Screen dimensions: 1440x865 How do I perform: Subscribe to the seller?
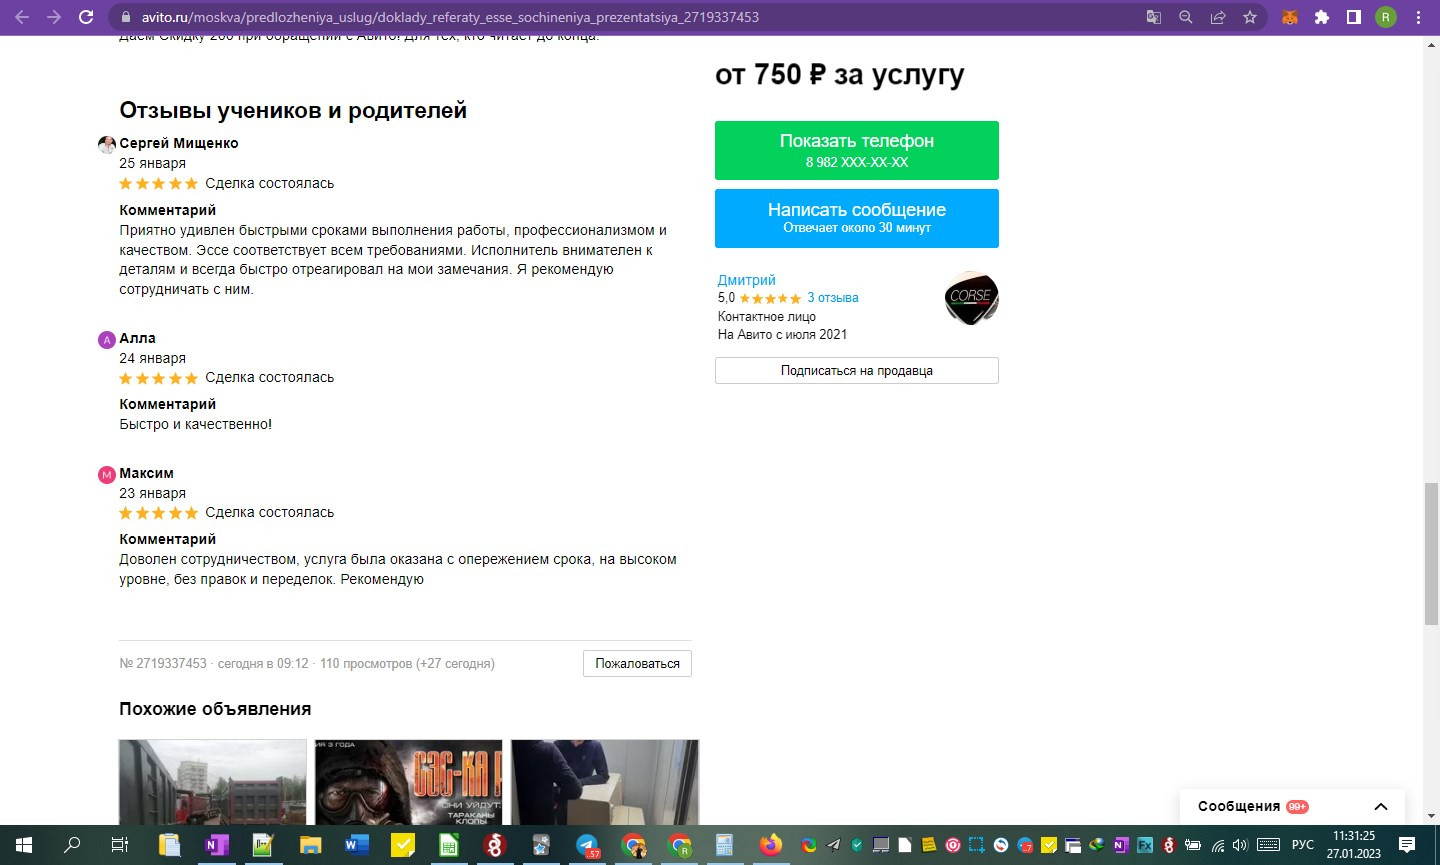[x=857, y=370]
